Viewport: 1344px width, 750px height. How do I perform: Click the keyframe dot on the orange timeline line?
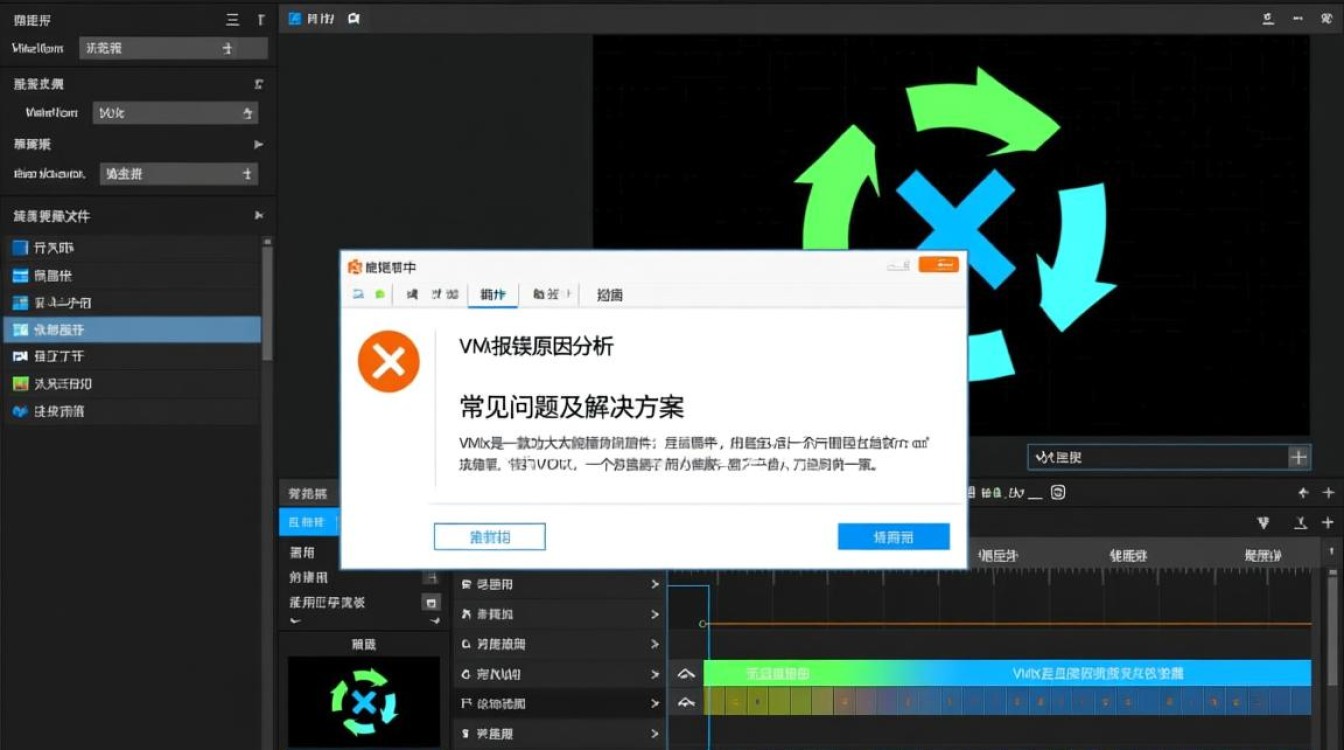pos(703,624)
